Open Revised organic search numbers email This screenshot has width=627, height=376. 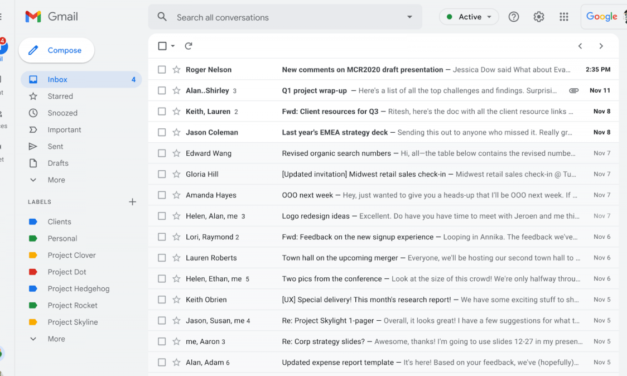(383, 153)
